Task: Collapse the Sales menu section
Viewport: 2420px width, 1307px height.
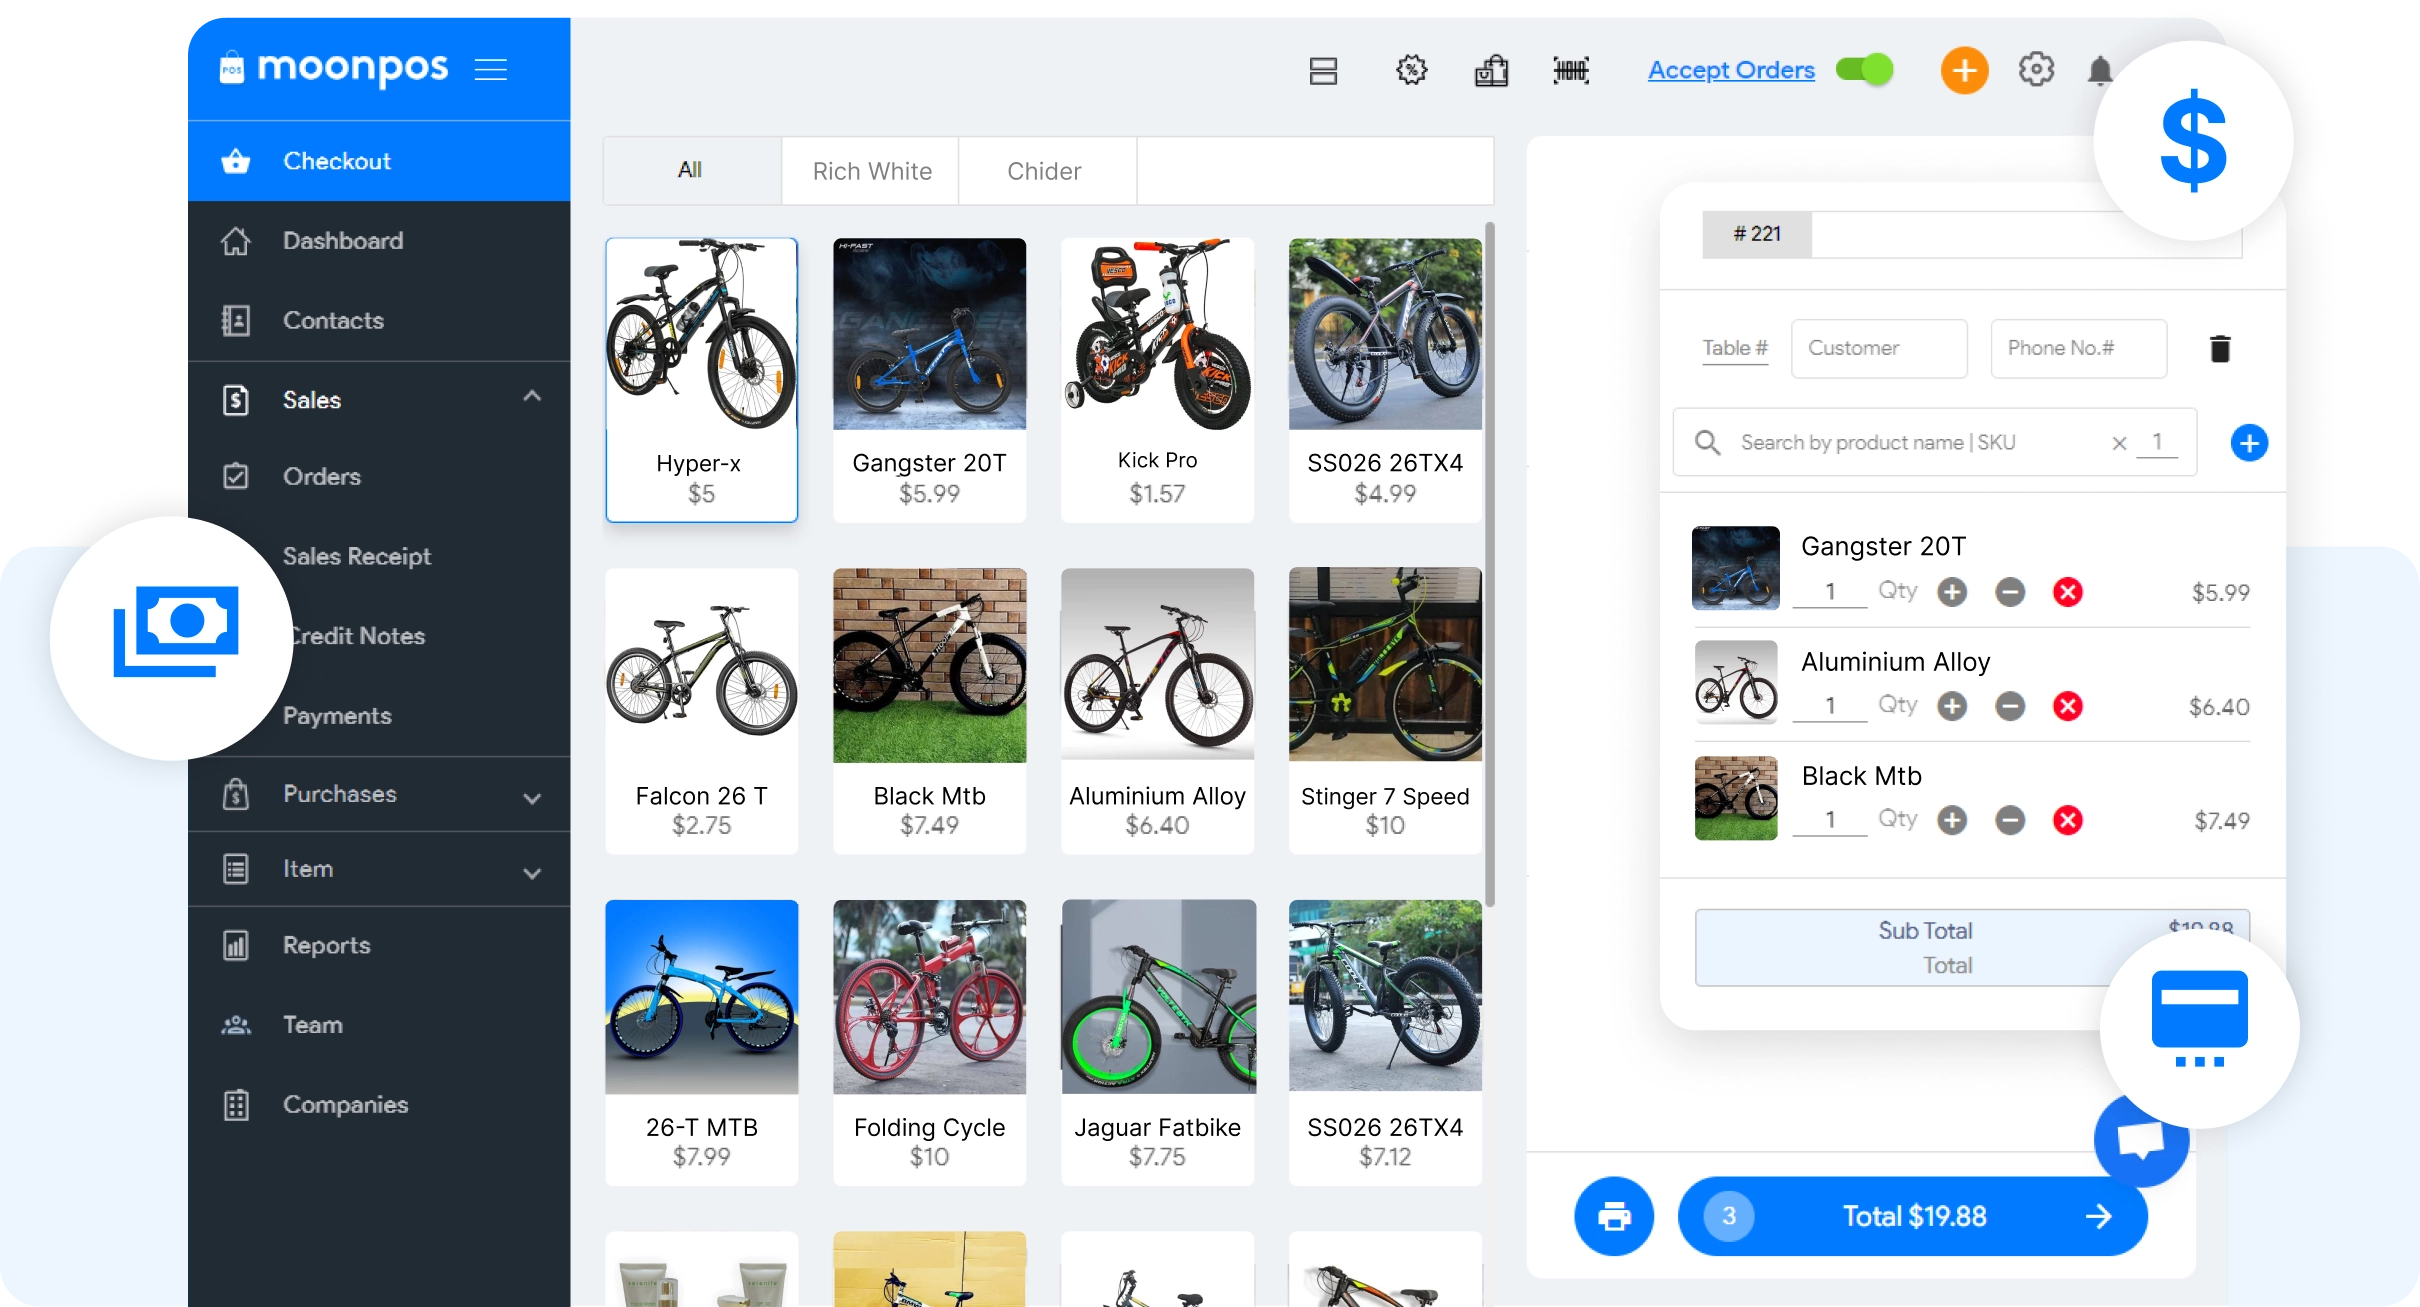Action: pos(532,397)
